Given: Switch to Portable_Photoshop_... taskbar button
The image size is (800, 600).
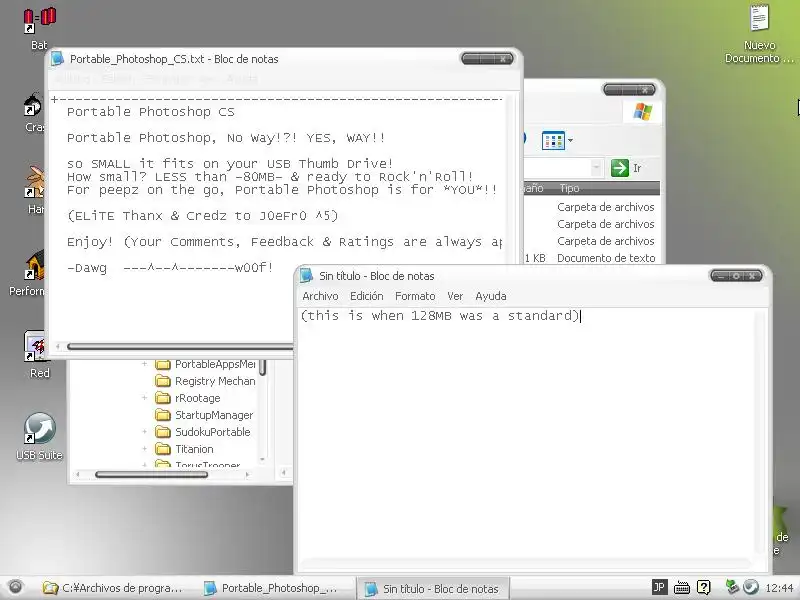Looking at the screenshot, I should [x=271, y=588].
